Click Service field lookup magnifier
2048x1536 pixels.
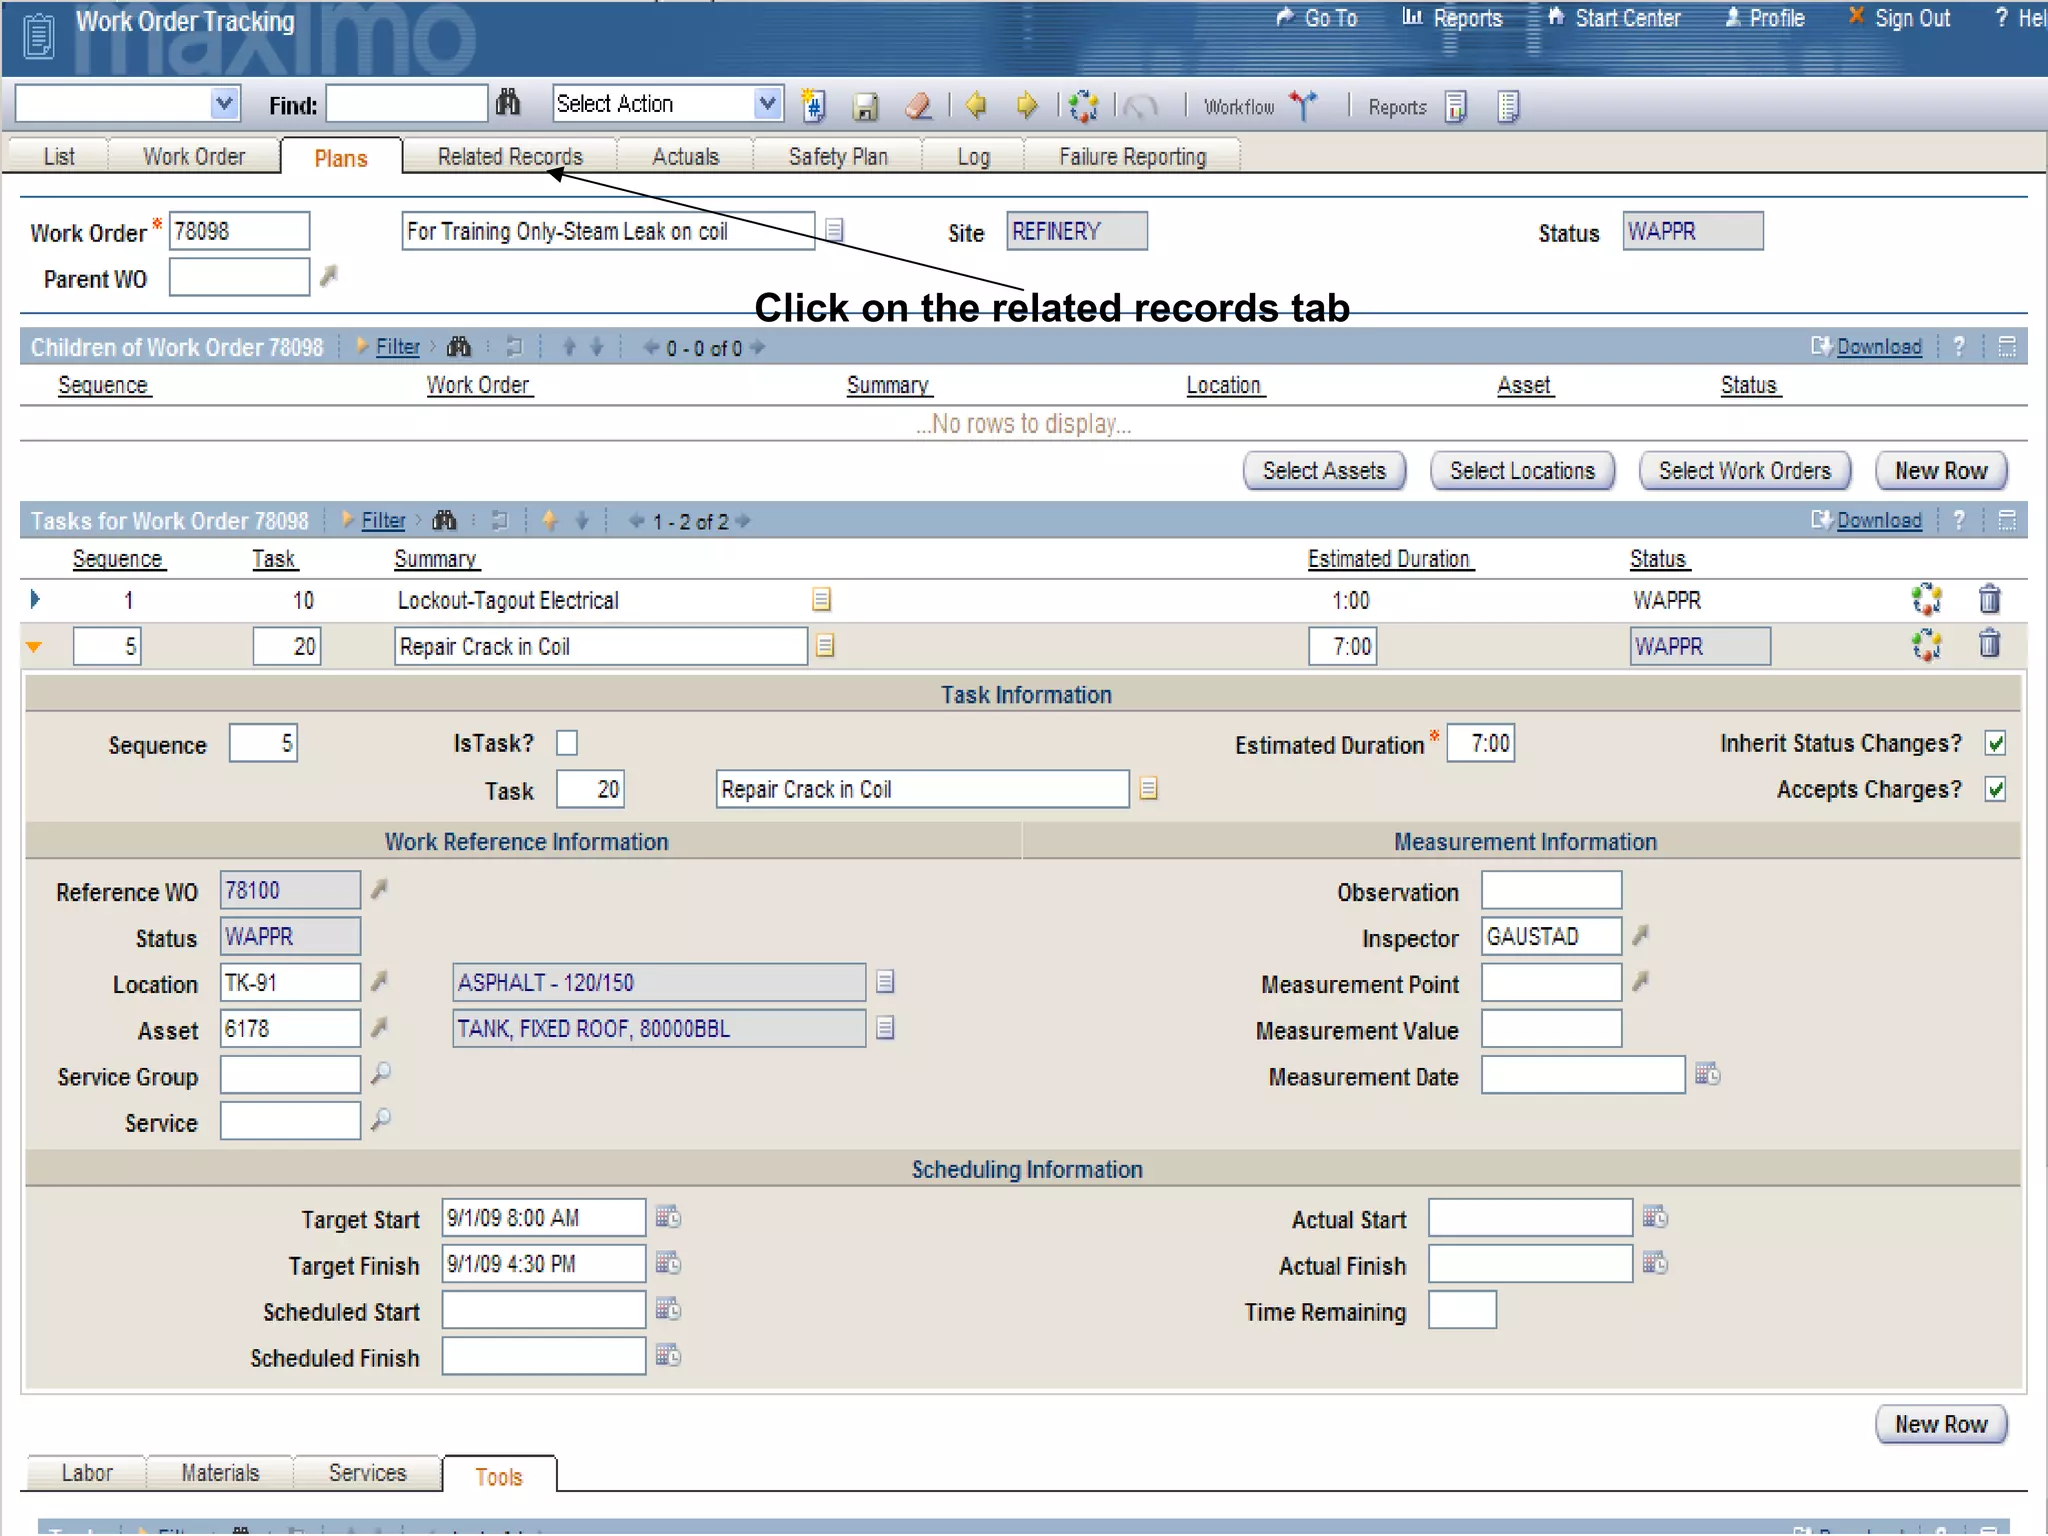(381, 1120)
